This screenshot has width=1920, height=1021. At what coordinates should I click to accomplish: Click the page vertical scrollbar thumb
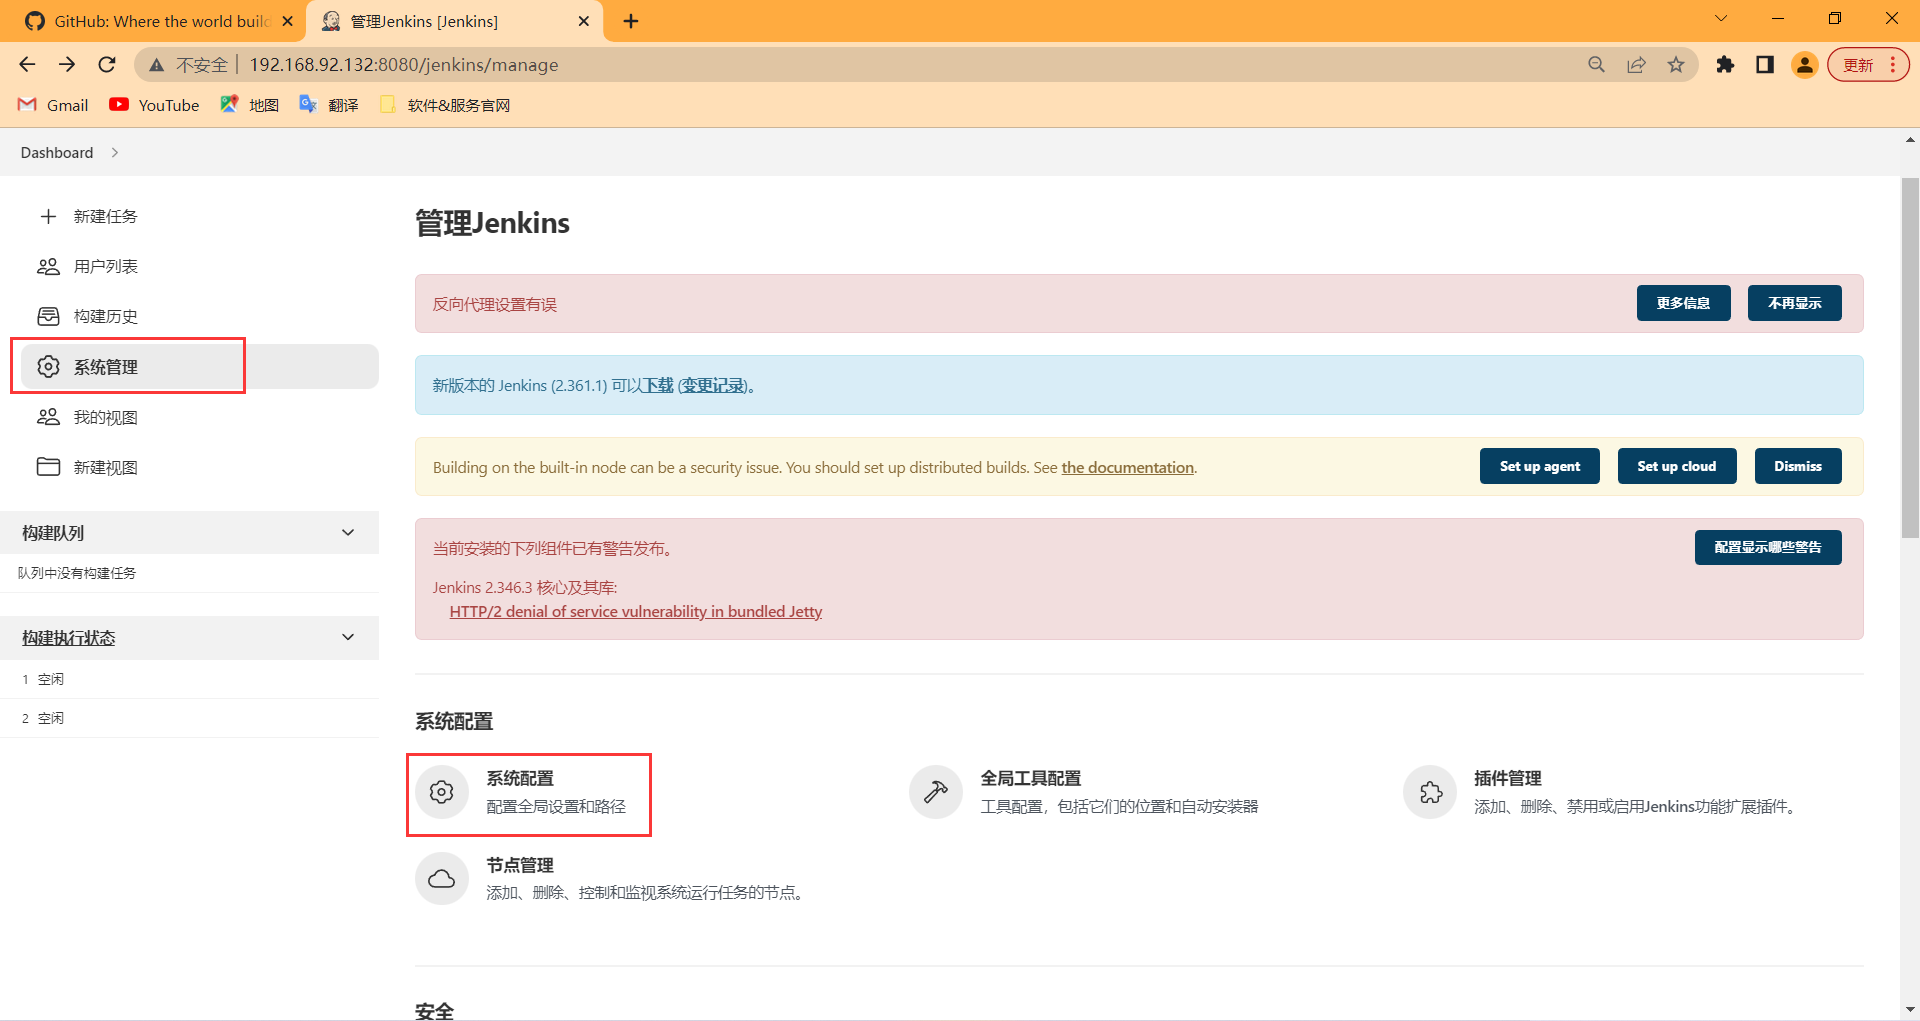tap(1910, 358)
